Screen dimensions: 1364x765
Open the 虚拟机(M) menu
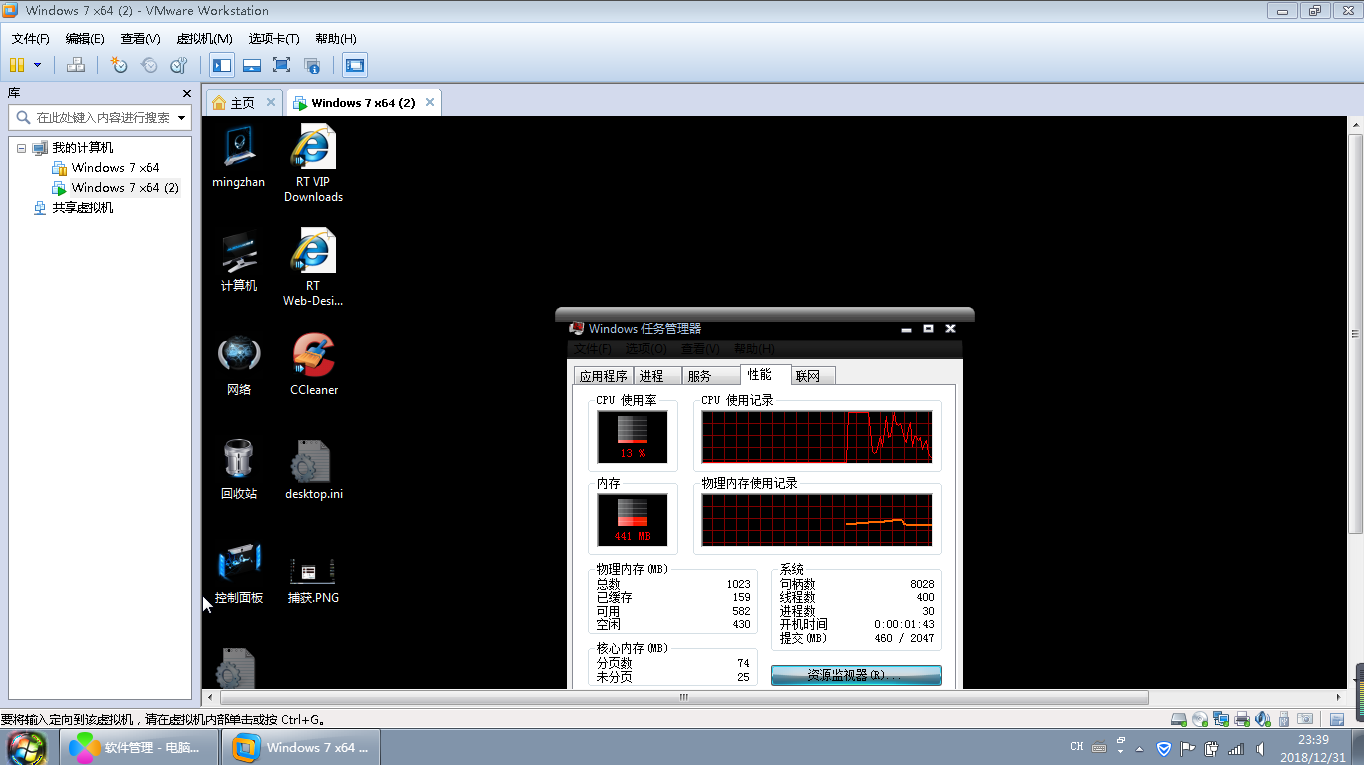click(204, 39)
